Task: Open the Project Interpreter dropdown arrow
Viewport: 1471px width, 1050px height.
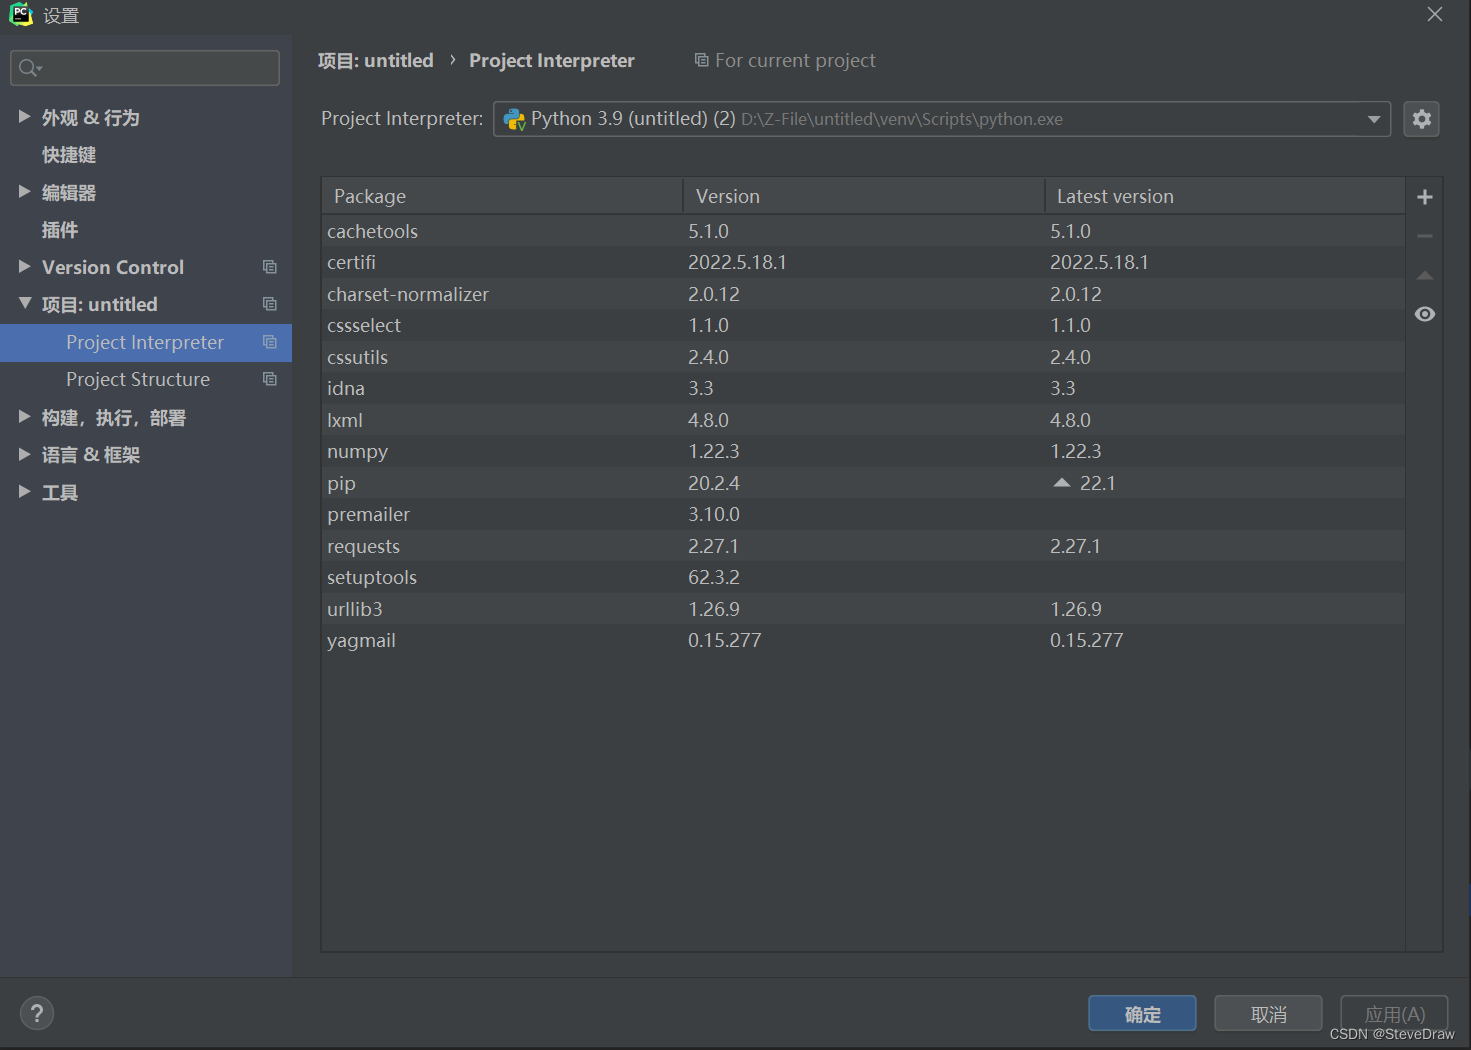Action: [1374, 119]
